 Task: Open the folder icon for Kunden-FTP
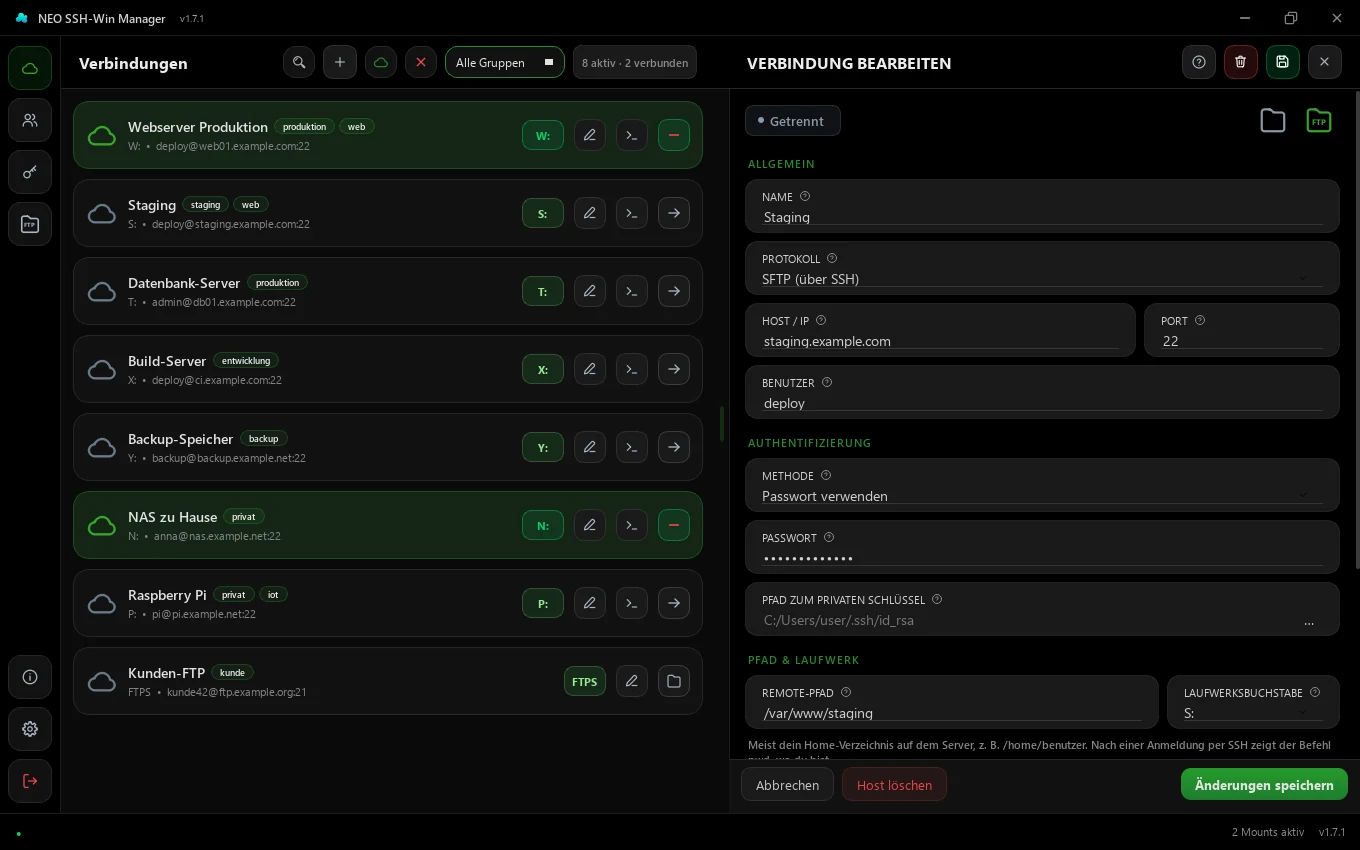point(674,681)
